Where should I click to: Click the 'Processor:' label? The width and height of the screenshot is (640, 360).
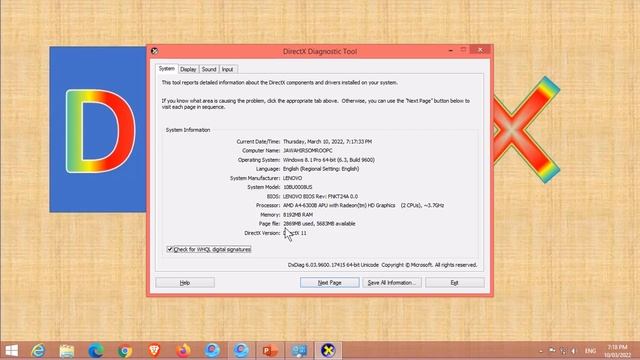point(268,205)
